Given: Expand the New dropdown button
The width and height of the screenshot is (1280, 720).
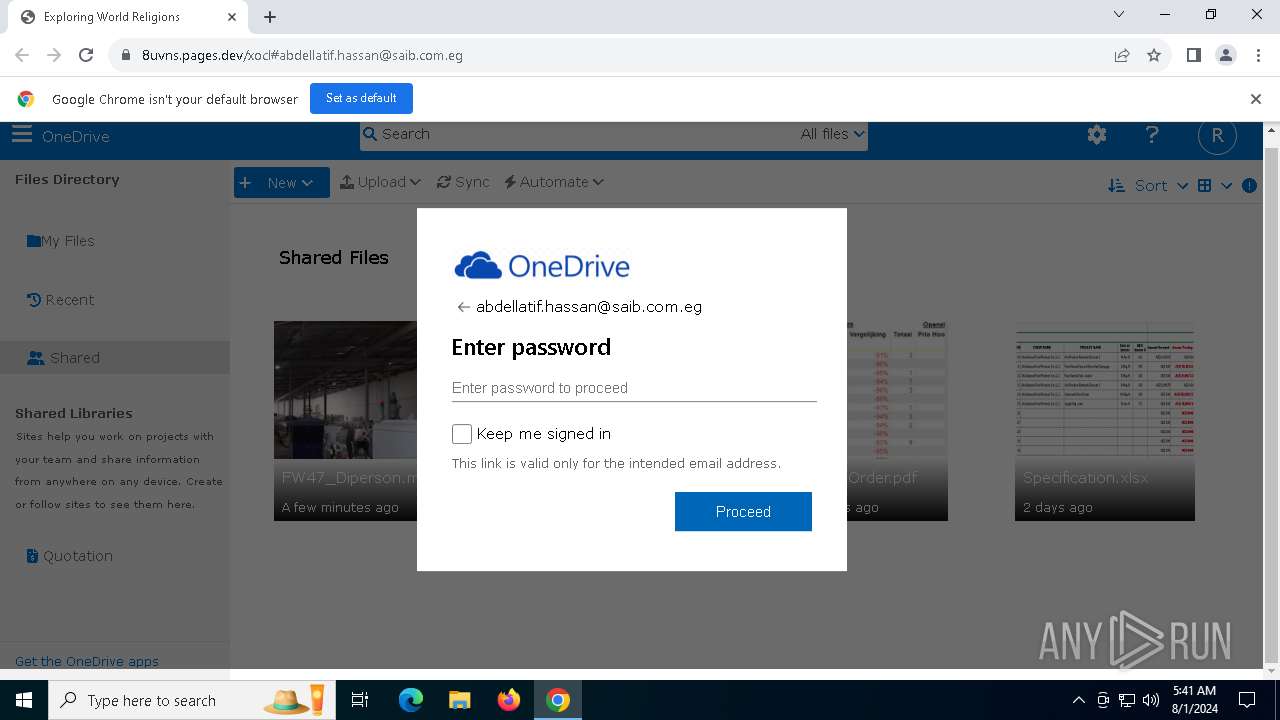Looking at the screenshot, I should [282, 182].
